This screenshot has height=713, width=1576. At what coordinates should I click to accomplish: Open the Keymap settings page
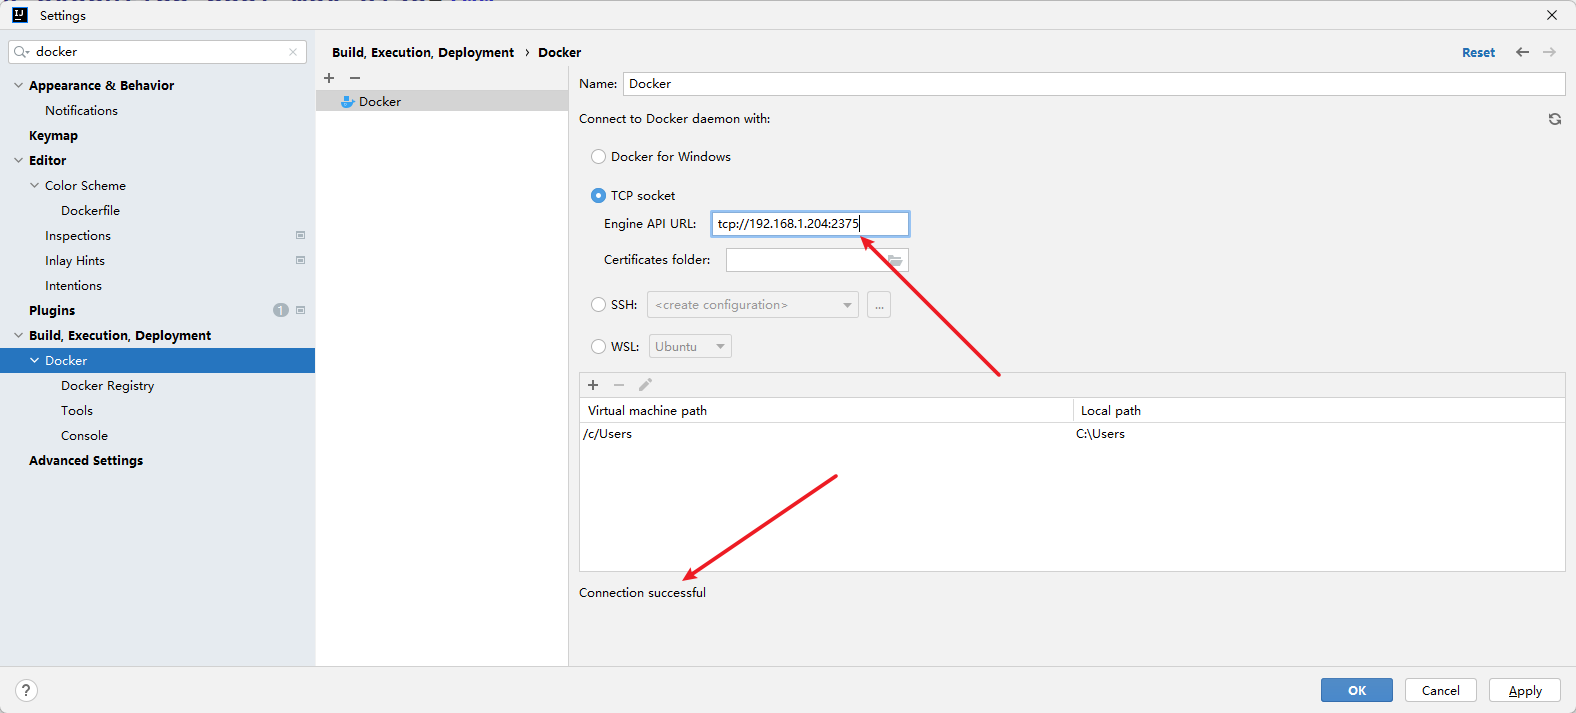click(53, 136)
